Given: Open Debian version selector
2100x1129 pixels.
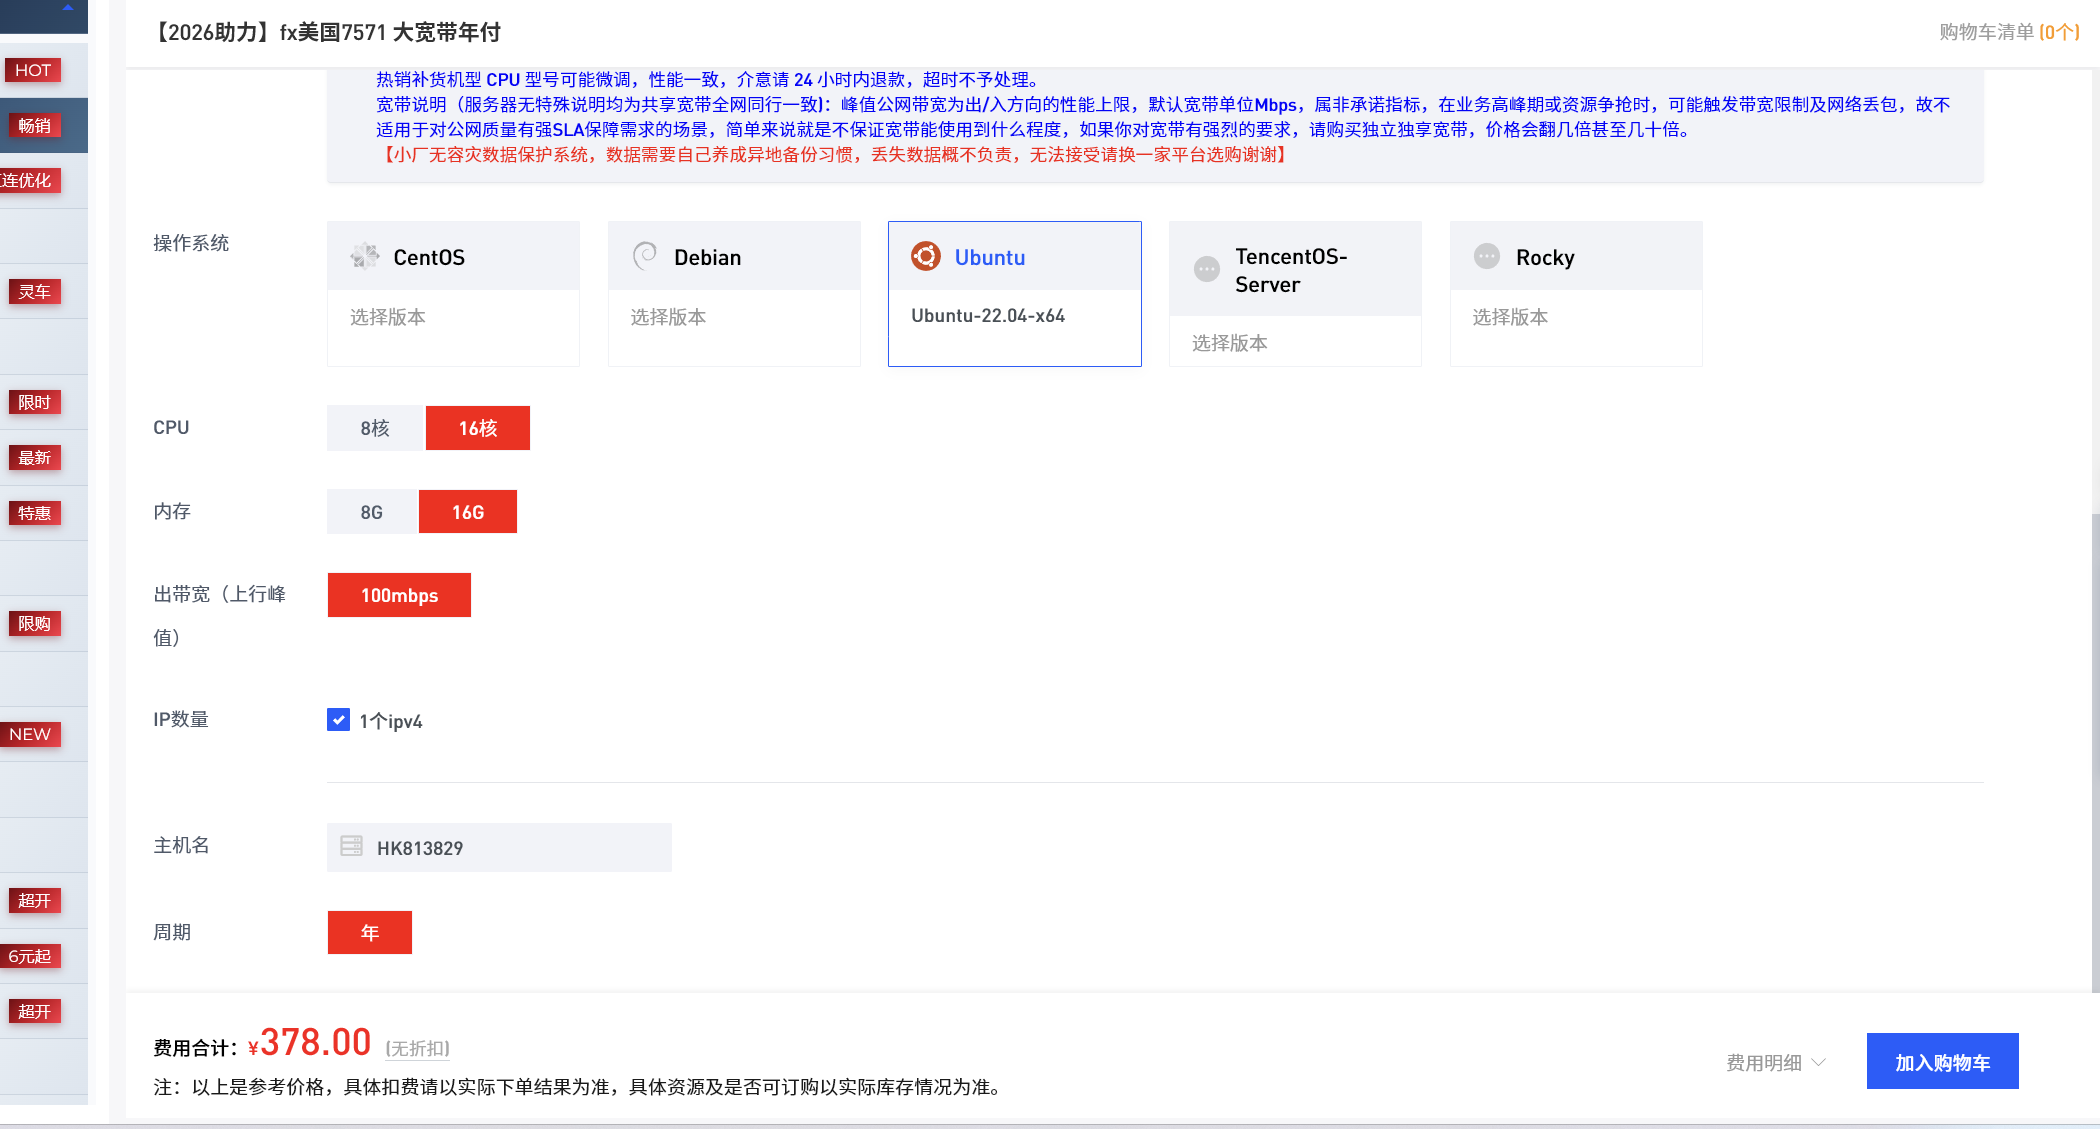Looking at the screenshot, I should 734,318.
